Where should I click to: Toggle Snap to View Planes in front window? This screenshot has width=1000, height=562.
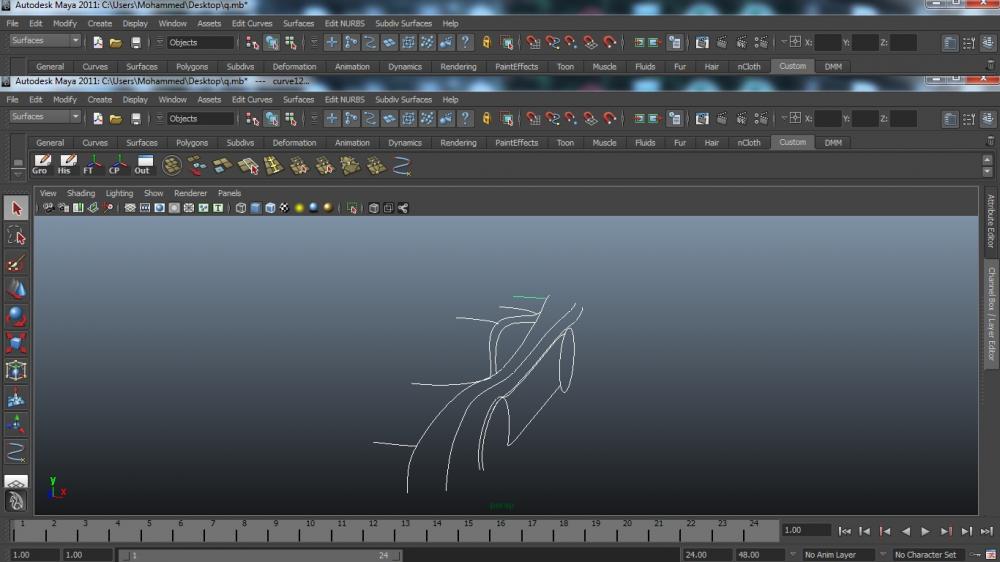[591, 119]
